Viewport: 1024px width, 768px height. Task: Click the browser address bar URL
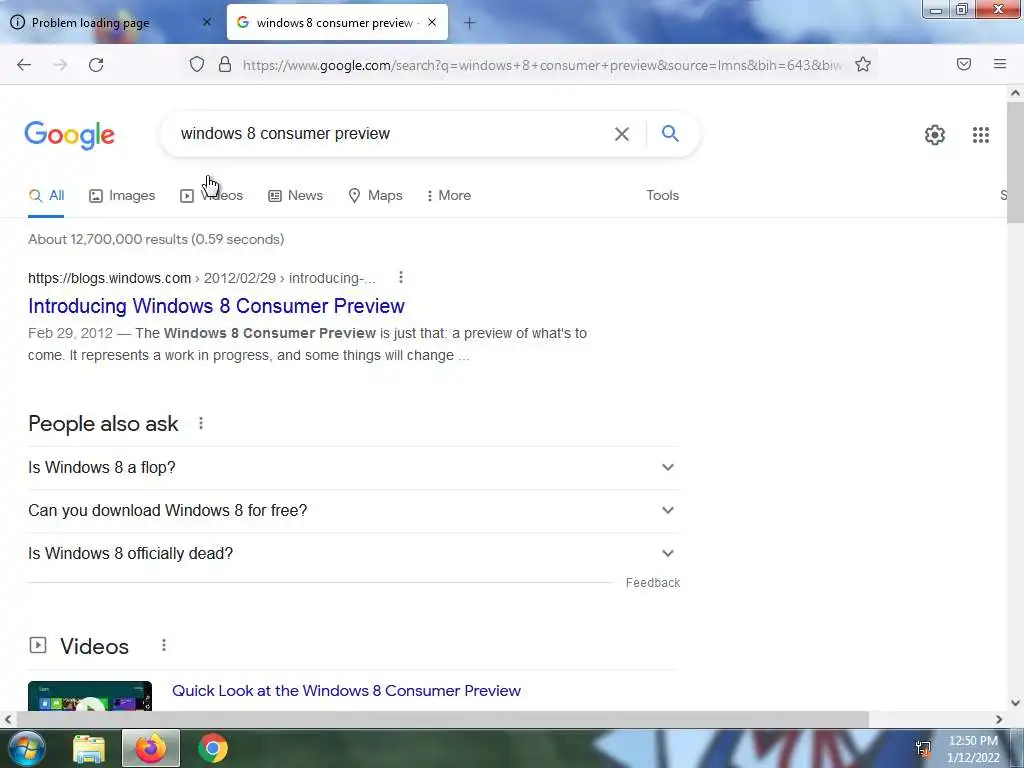pyautogui.click(x=542, y=65)
